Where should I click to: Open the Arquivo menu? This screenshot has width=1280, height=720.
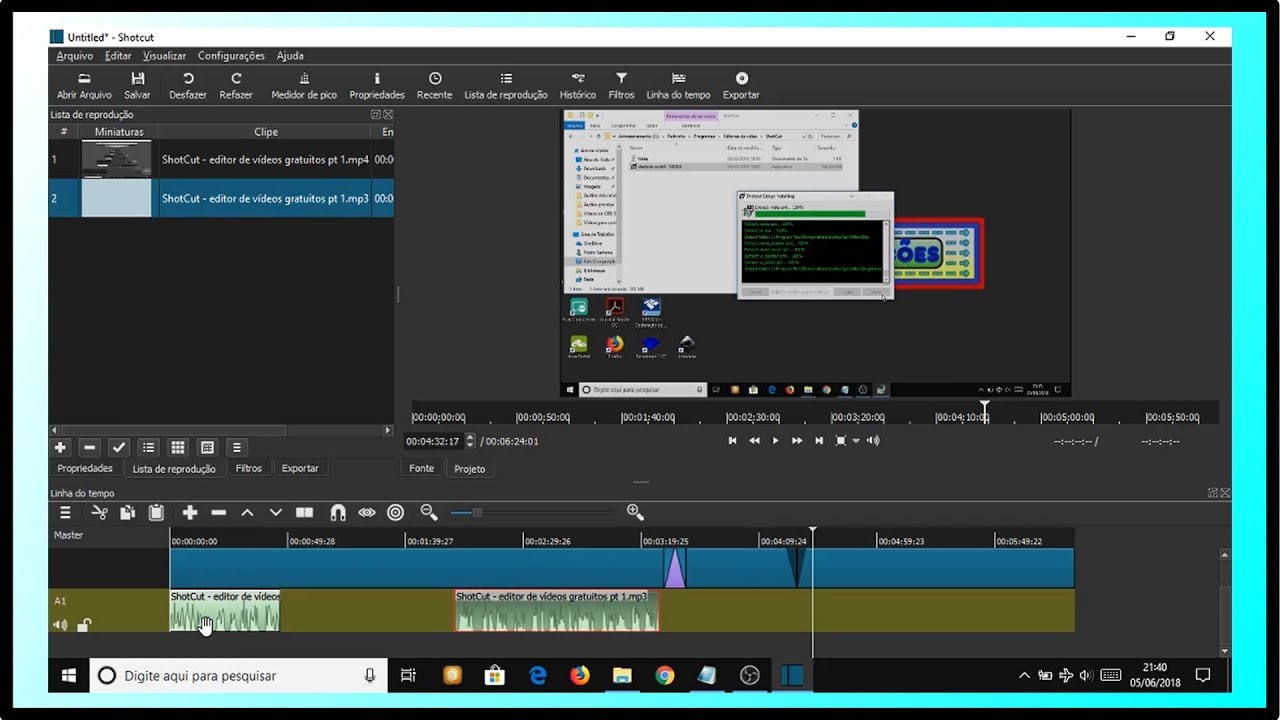click(x=75, y=56)
